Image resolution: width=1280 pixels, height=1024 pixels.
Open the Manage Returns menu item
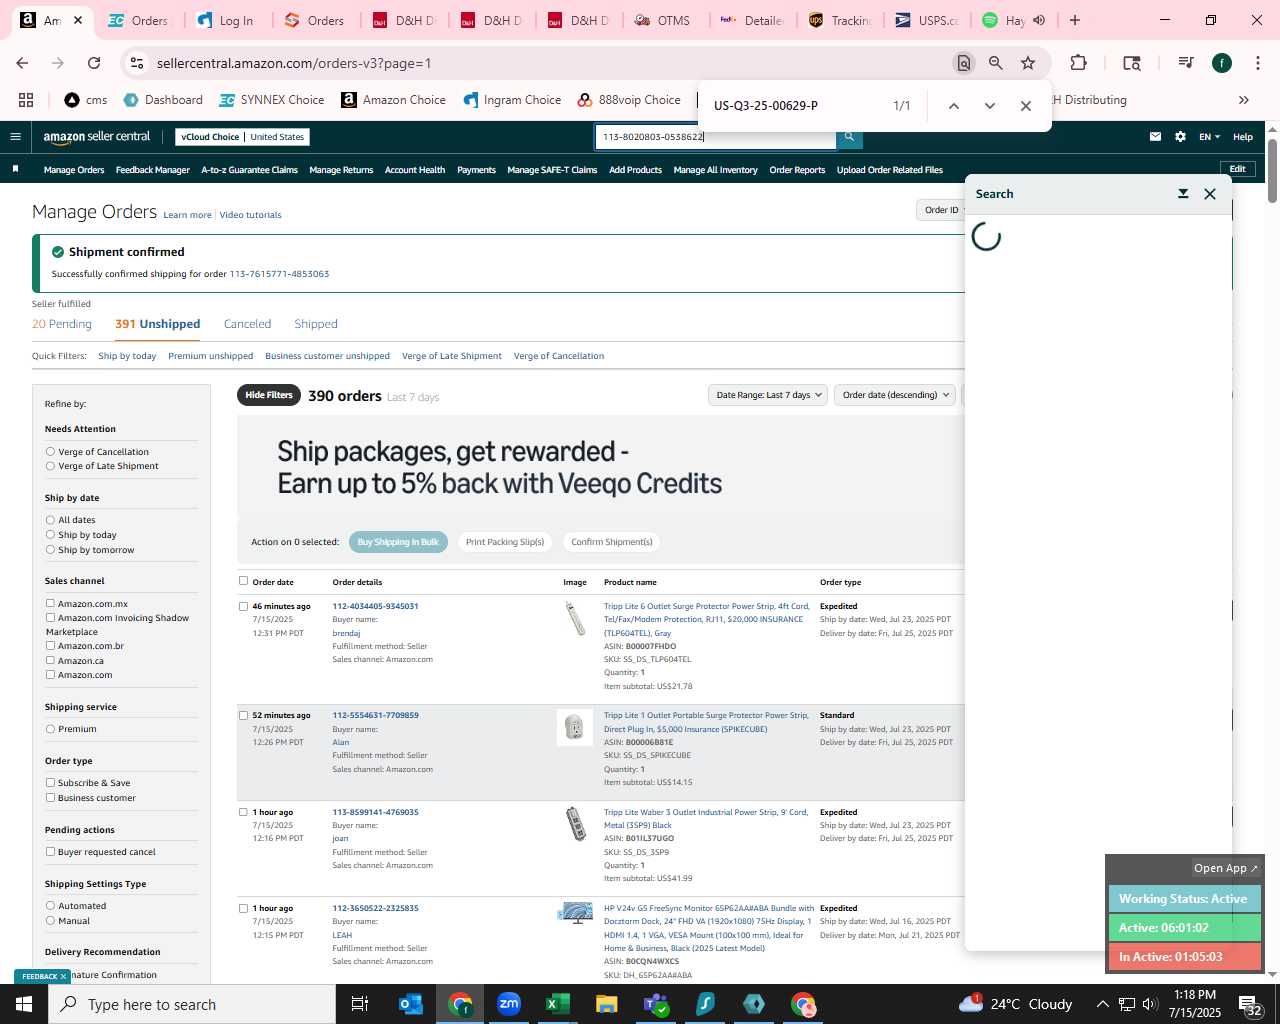(341, 170)
